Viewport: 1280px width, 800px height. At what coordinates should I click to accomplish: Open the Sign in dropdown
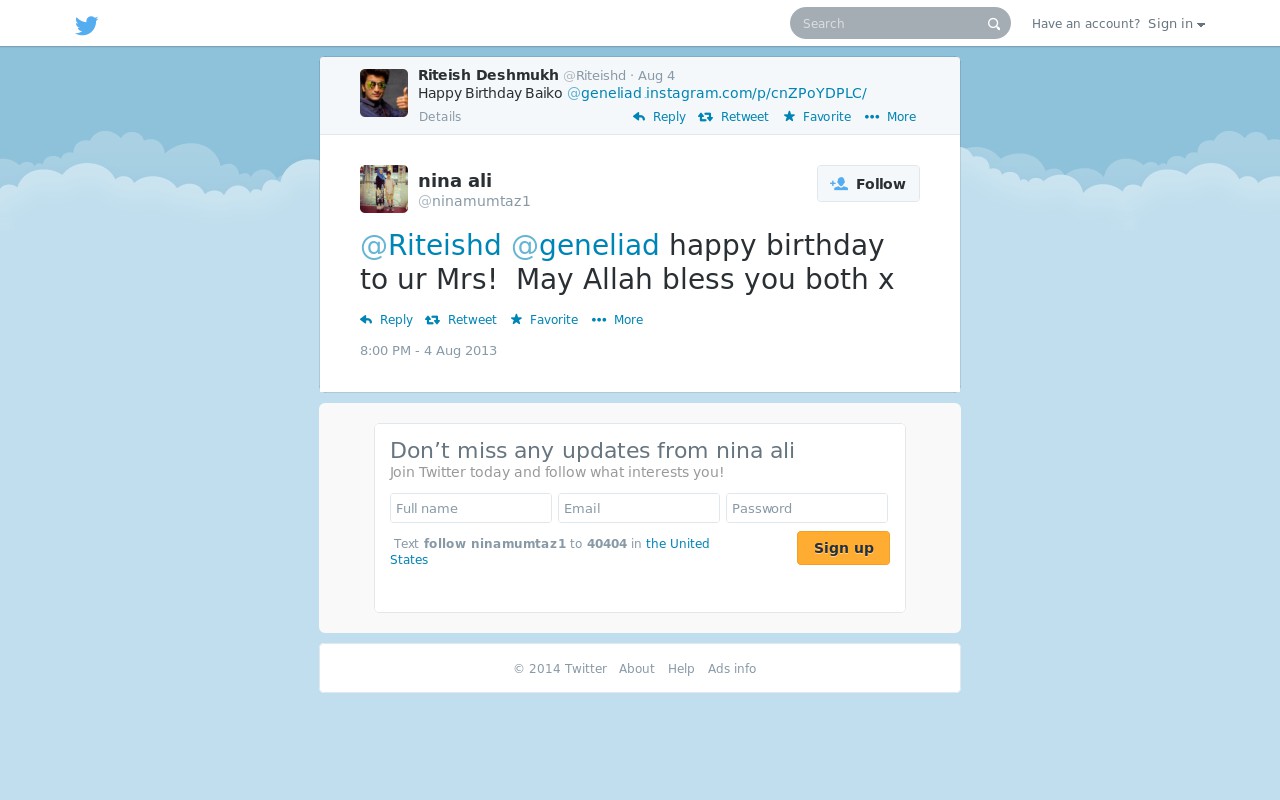(1176, 24)
